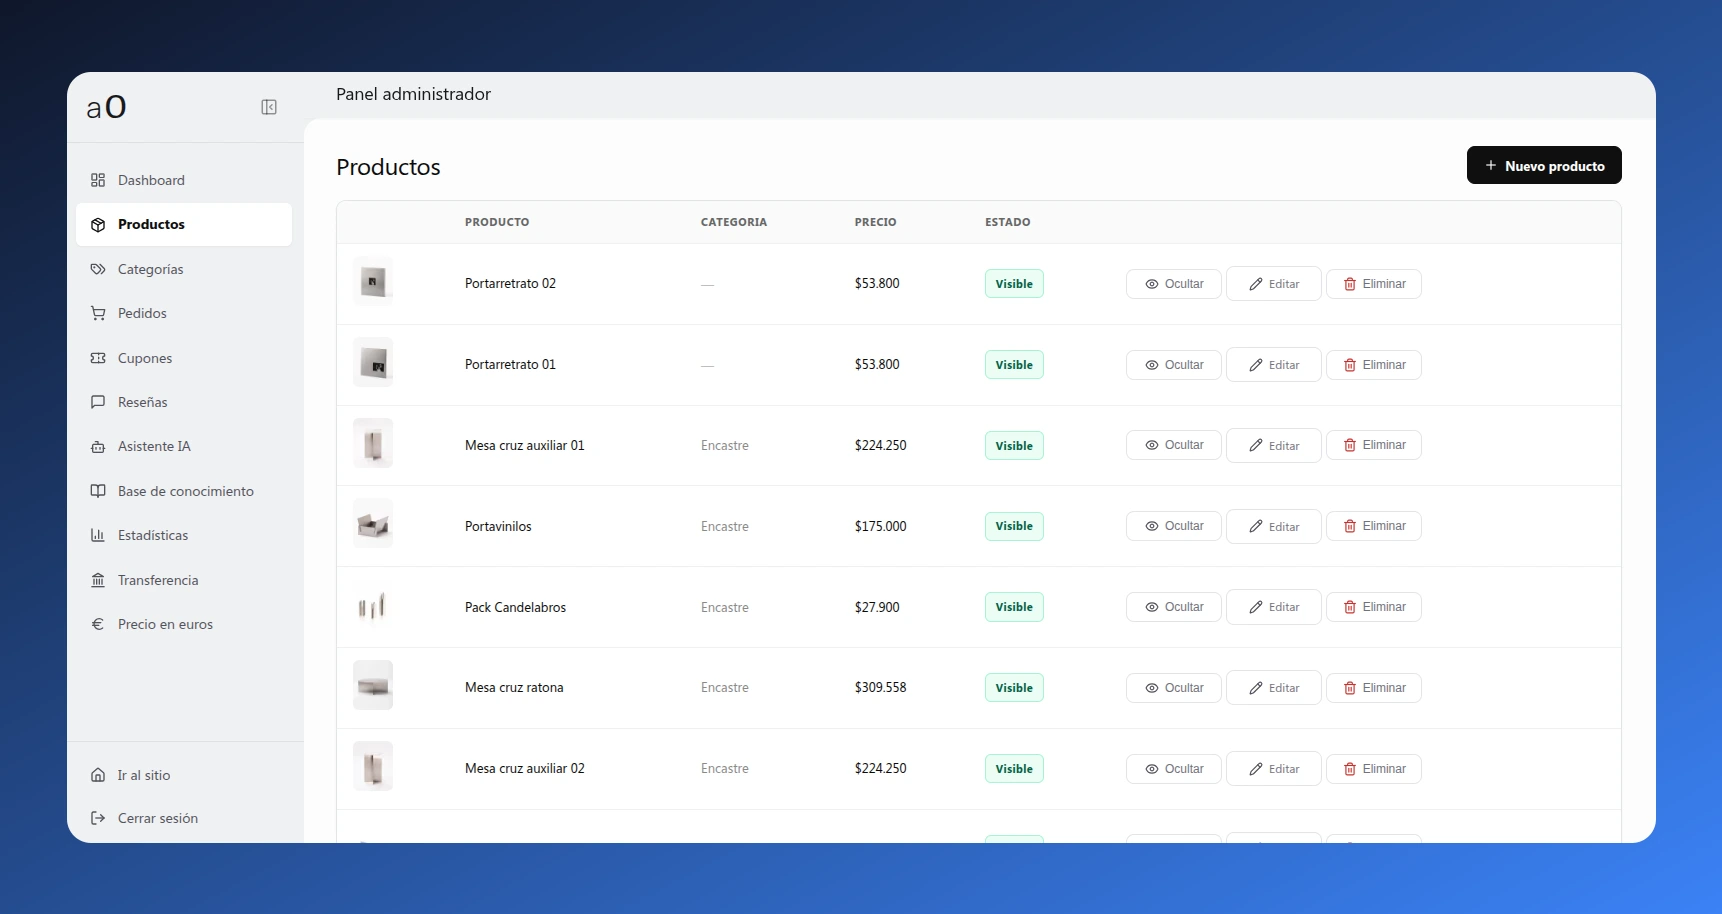
Task: Hide Portarretrato 02 with Ocultar
Action: (x=1174, y=284)
